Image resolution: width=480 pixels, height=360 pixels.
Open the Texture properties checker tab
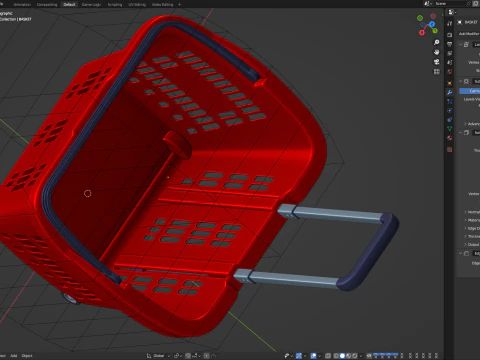(x=450, y=149)
